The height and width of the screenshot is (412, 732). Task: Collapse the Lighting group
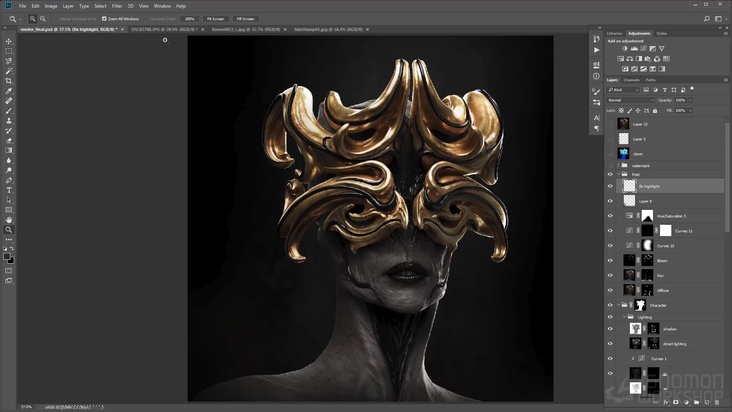pos(625,317)
